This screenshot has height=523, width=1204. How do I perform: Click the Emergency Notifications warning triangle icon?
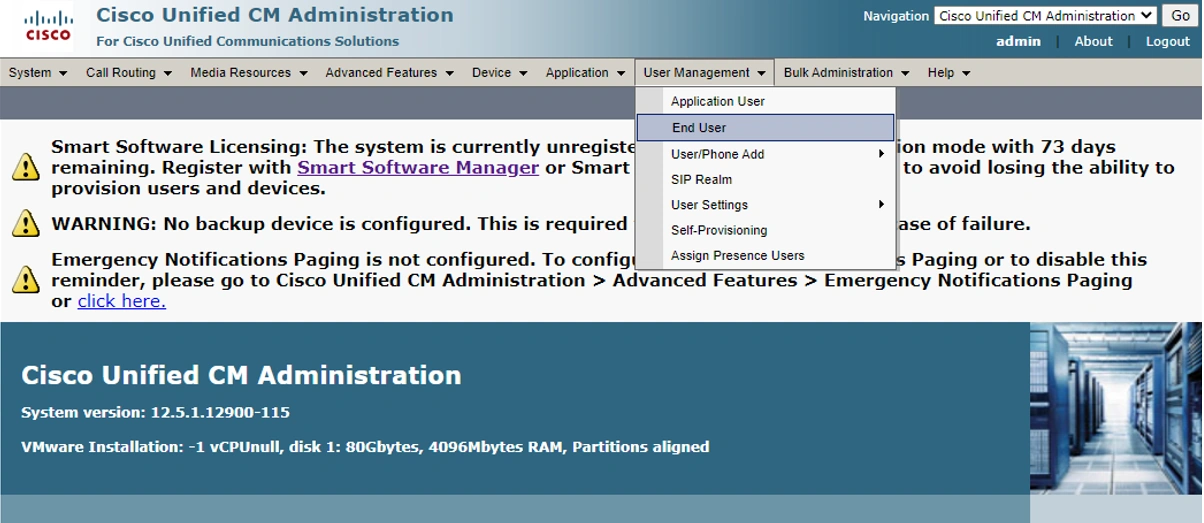26,279
